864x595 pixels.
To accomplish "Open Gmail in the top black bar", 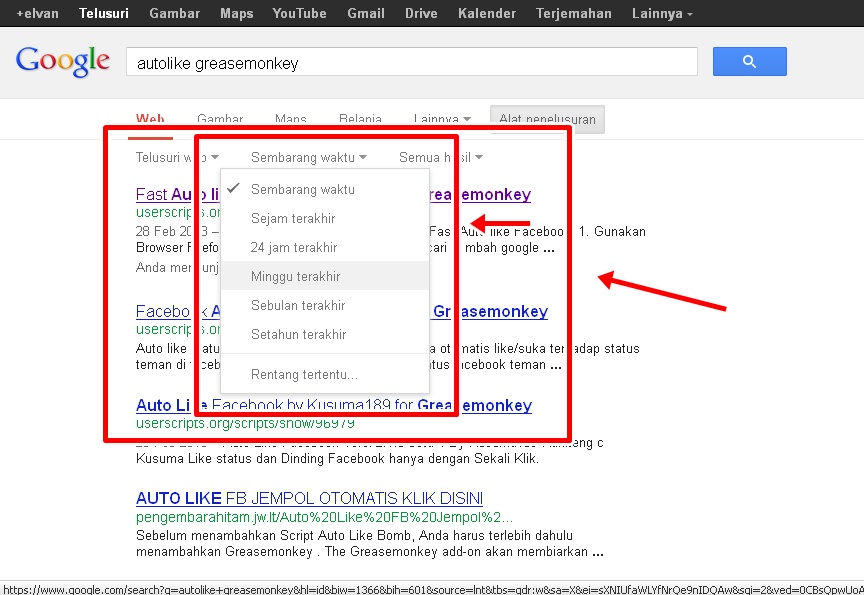I will click(x=366, y=13).
